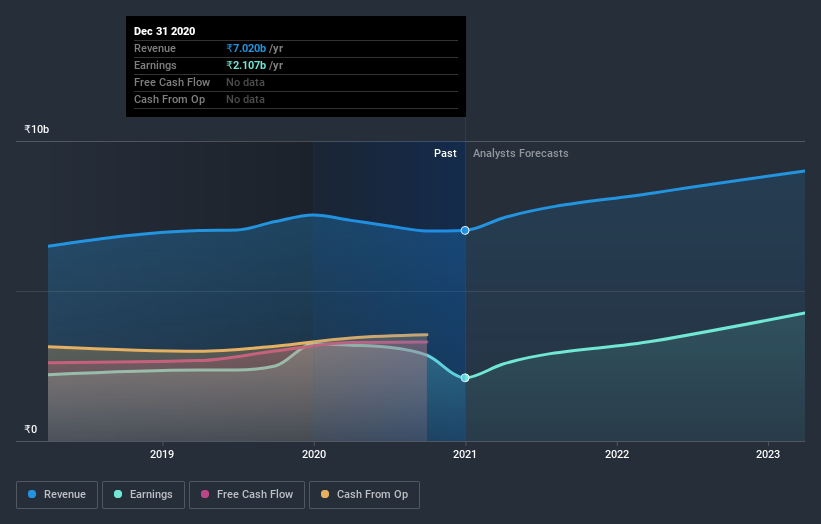Toggle the Cash From Op legend button
The height and width of the screenshot is (524, 821).
[364, 495]
